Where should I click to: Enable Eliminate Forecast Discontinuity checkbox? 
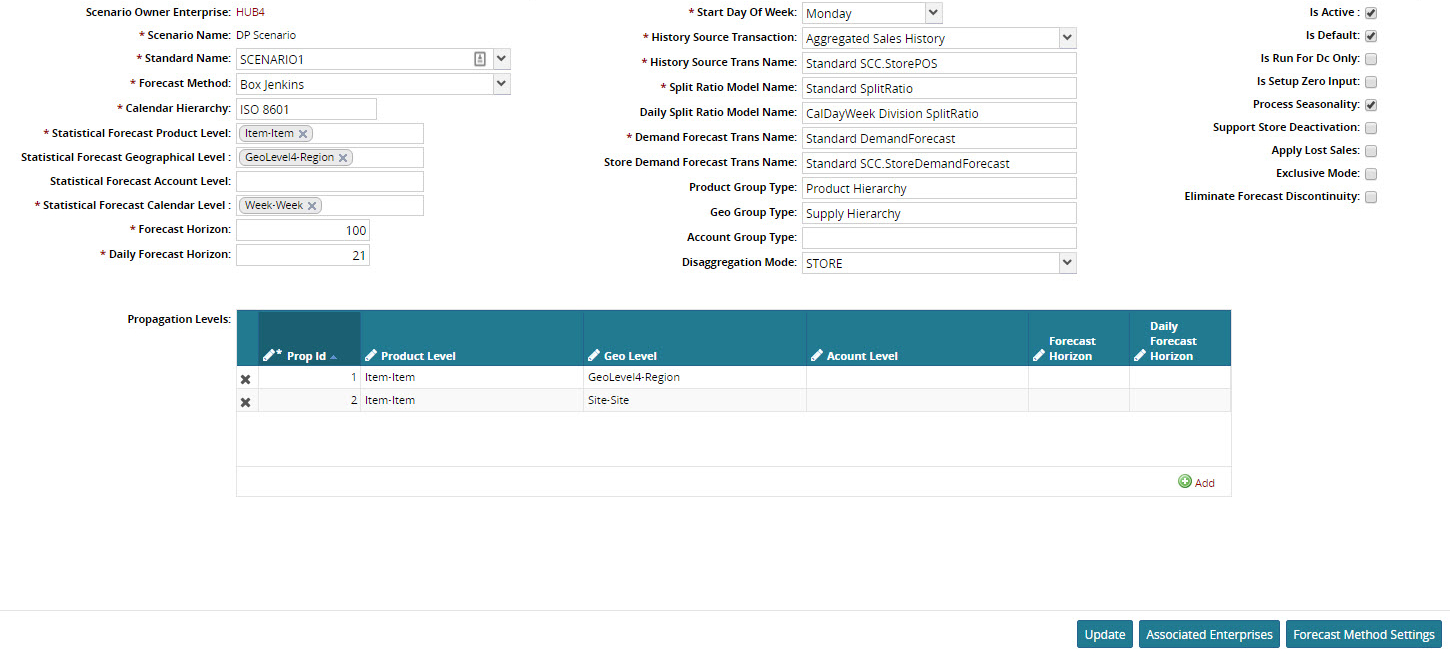point(1371,197)
